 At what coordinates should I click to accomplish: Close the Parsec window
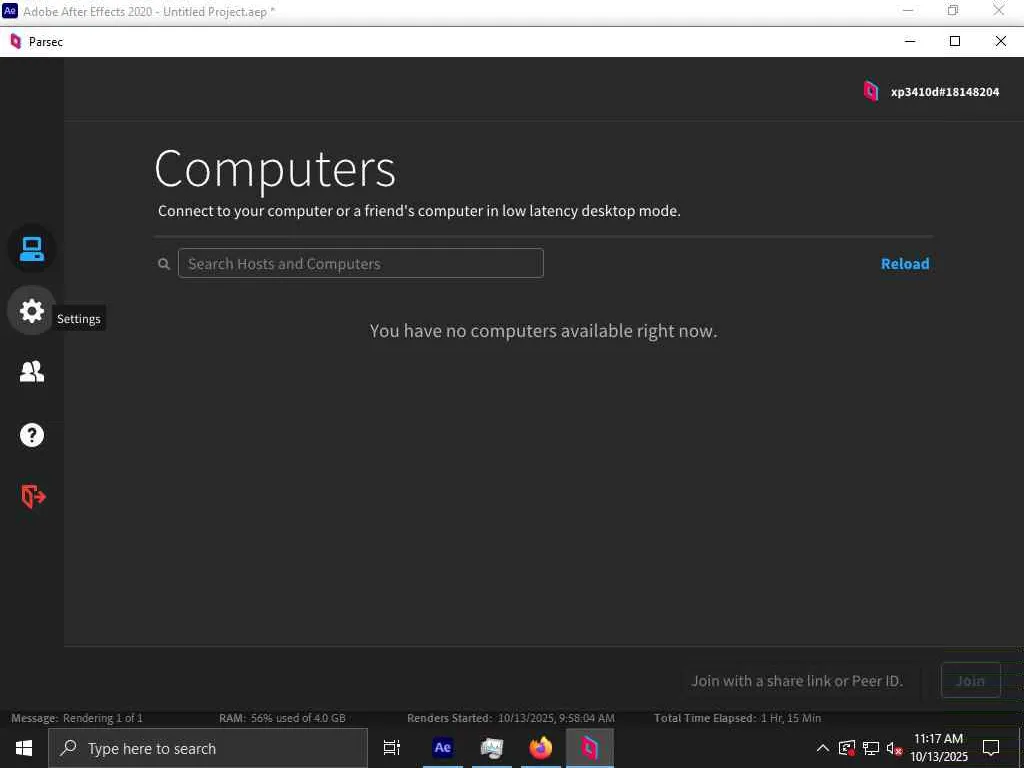pyautogui.click(x=1000, y=41)
